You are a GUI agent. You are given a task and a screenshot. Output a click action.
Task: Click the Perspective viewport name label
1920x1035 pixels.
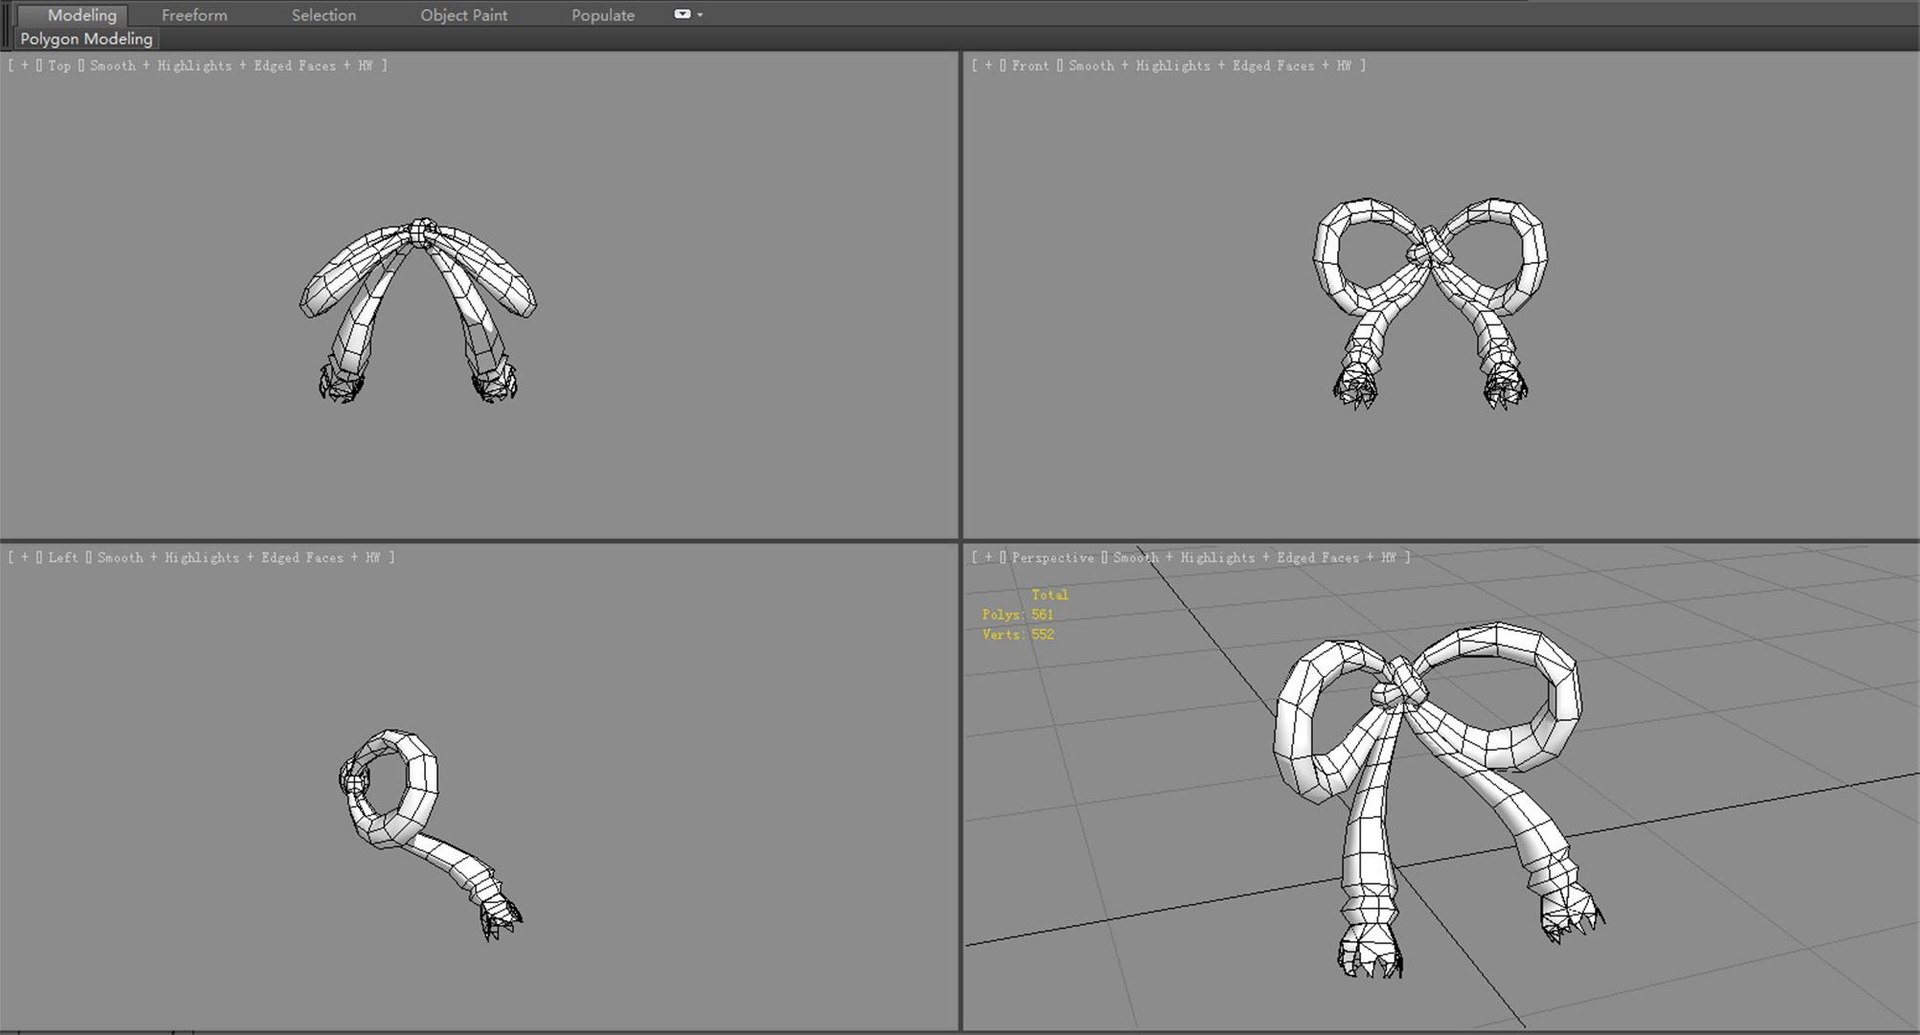[x=1052, y=558]
